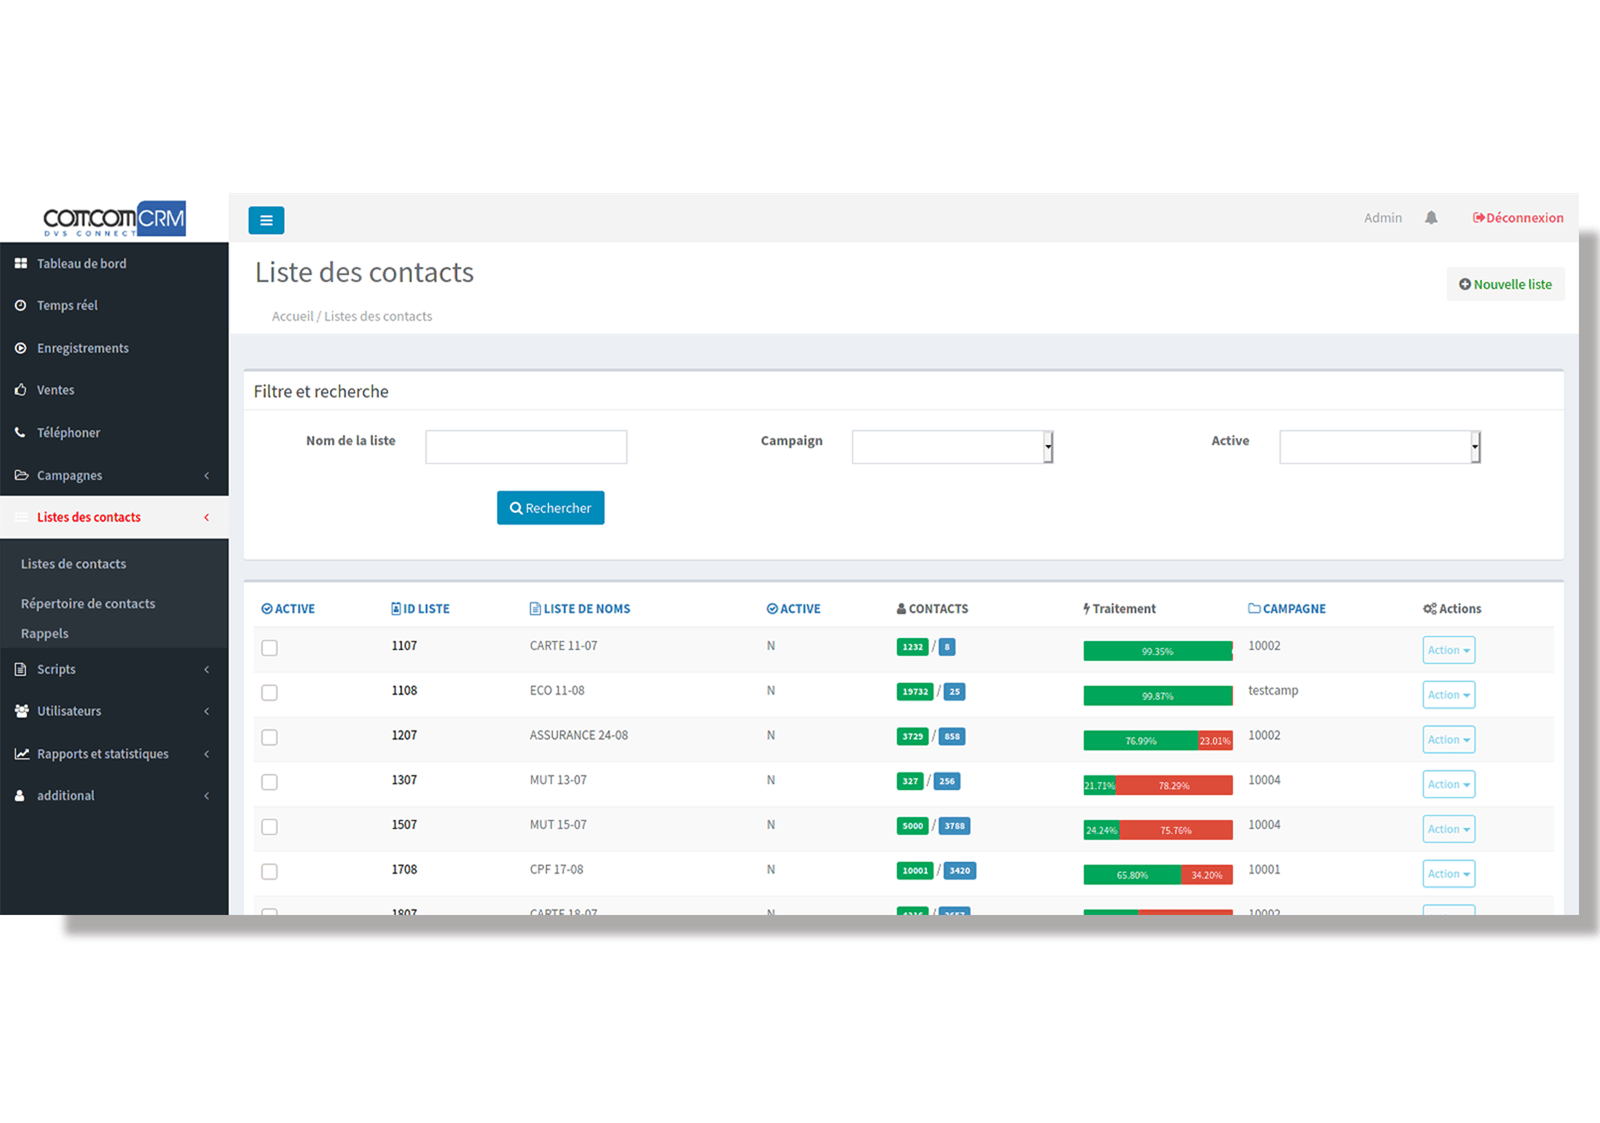This screenshot has height=1123, width=1600.
Task: Select the checkbox for list 1708
Action: coord(270,872)
